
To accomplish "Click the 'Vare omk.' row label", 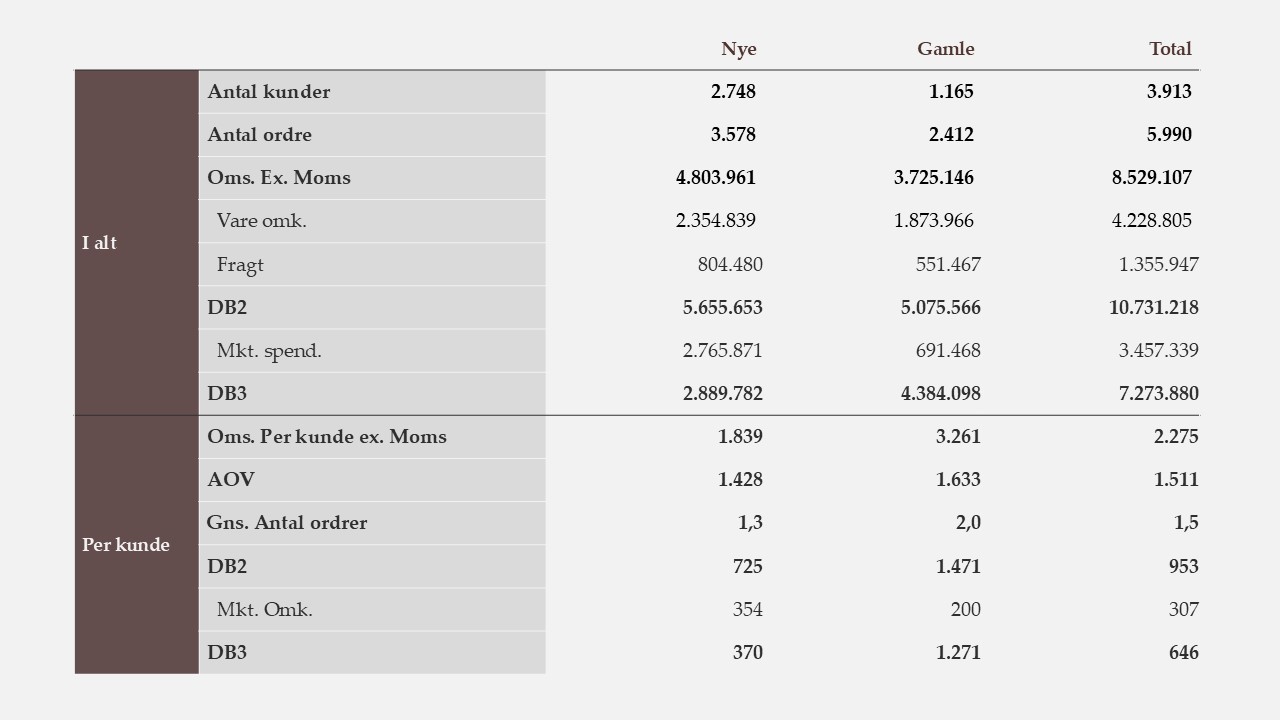I will [x=262, y=221].
